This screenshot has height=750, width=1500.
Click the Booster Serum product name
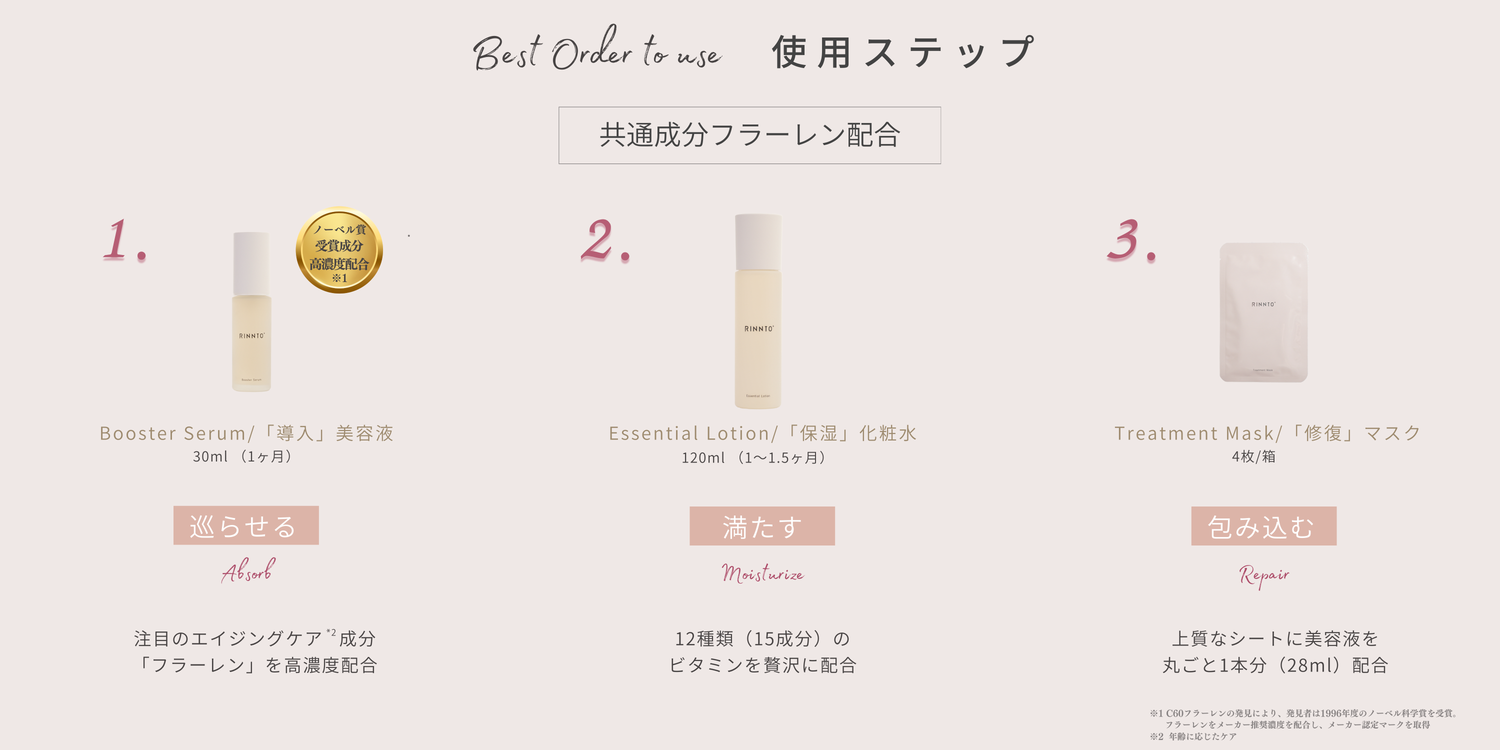tap(246, 433)
